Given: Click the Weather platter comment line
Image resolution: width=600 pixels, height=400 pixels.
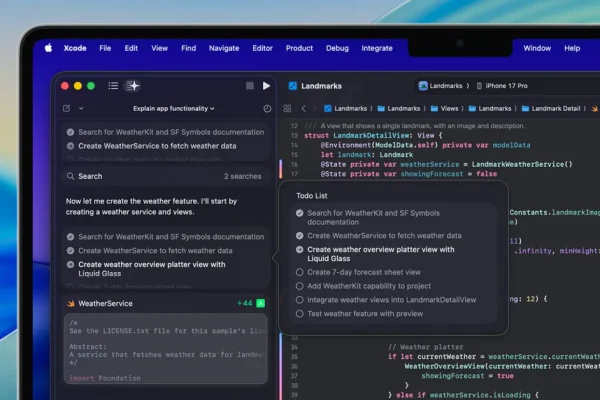Looking at the screenshot, I should pos(426,347).
